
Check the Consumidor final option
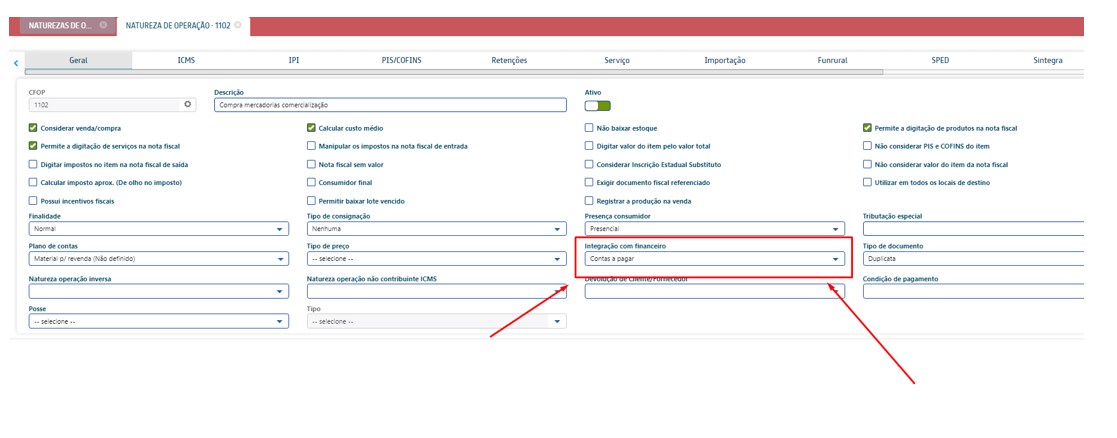[x=312, y=183]
